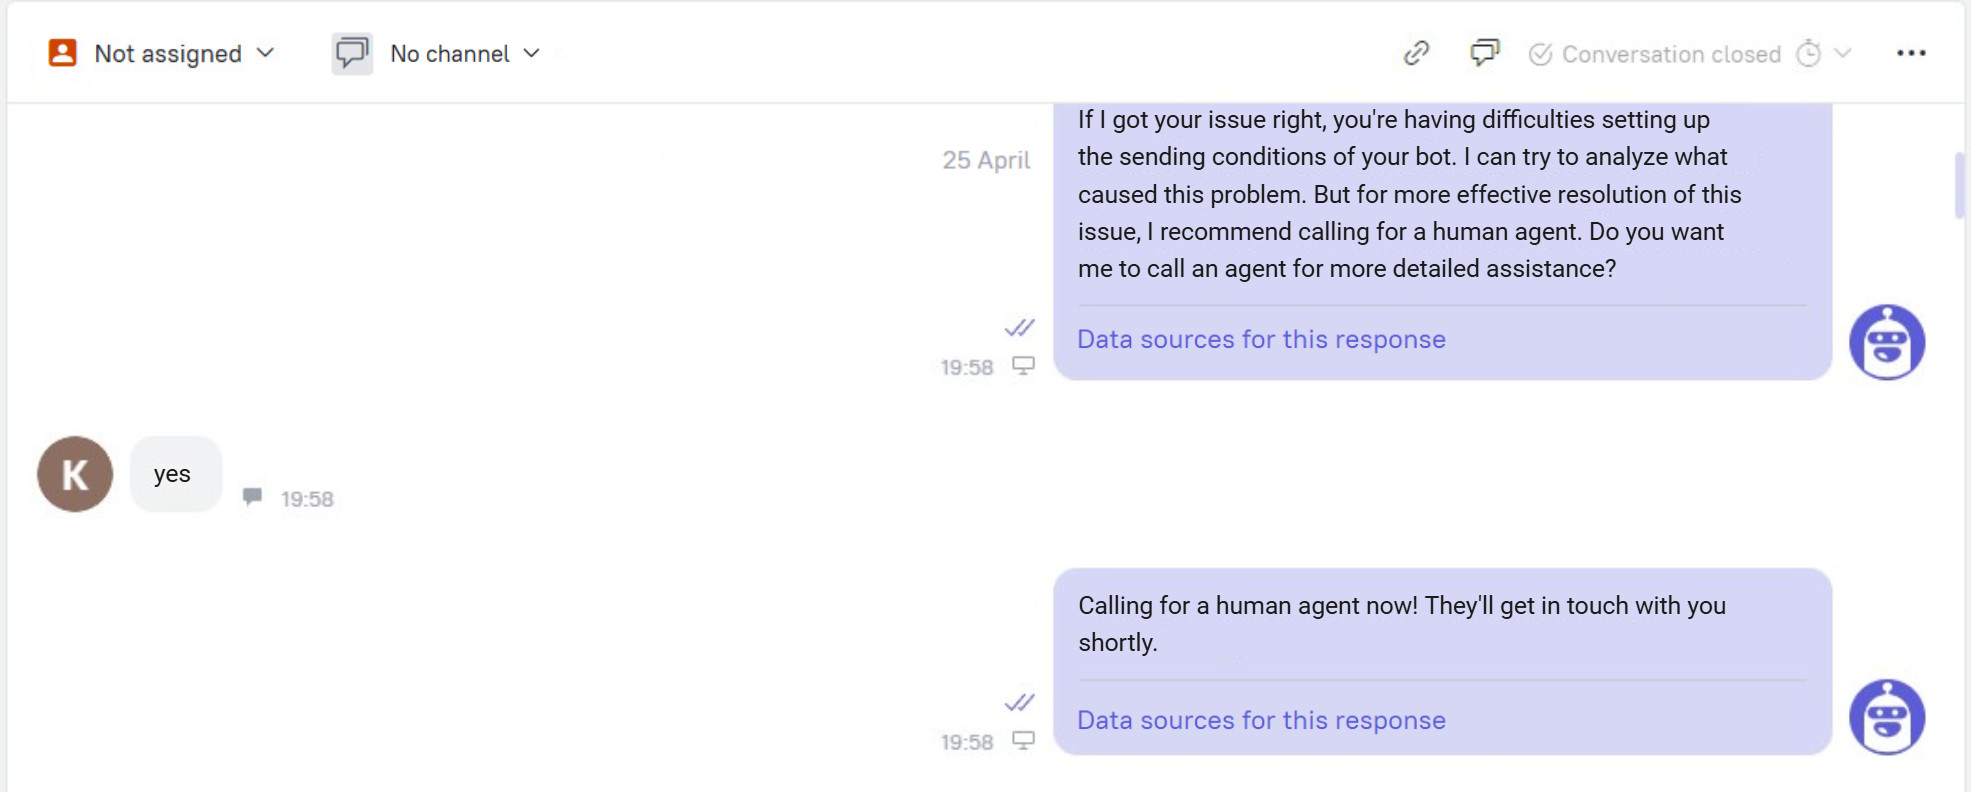The width and height of the screenshot is (1971, 792).
Task: Click the user avatar with letter K
Action: [x=74, y=474]
